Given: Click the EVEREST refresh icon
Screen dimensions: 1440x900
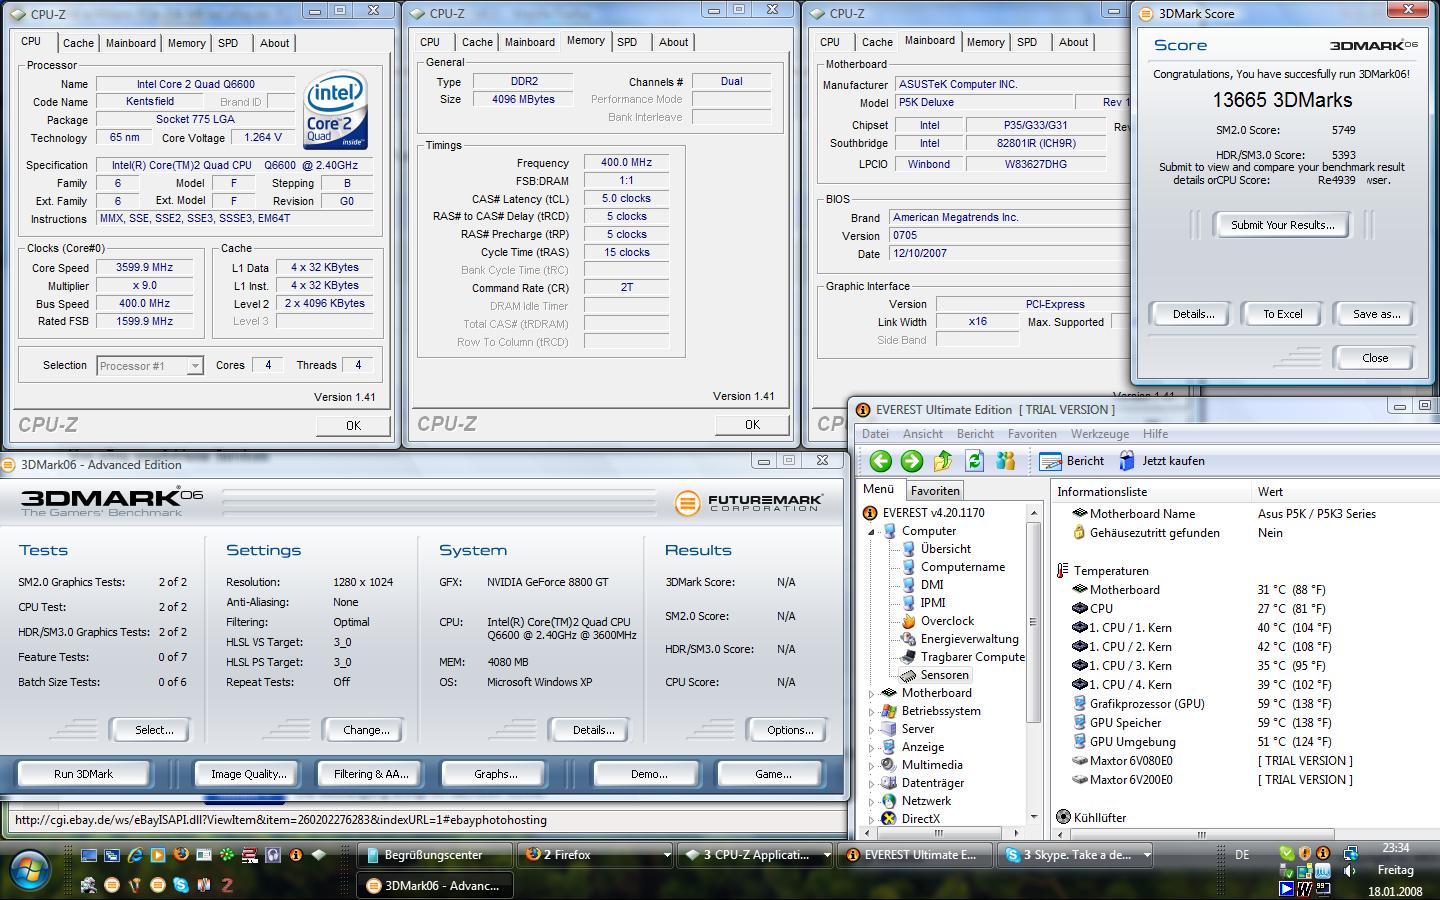Looking at the screenshot, I should pyautogui.click(x=974, y=461).
